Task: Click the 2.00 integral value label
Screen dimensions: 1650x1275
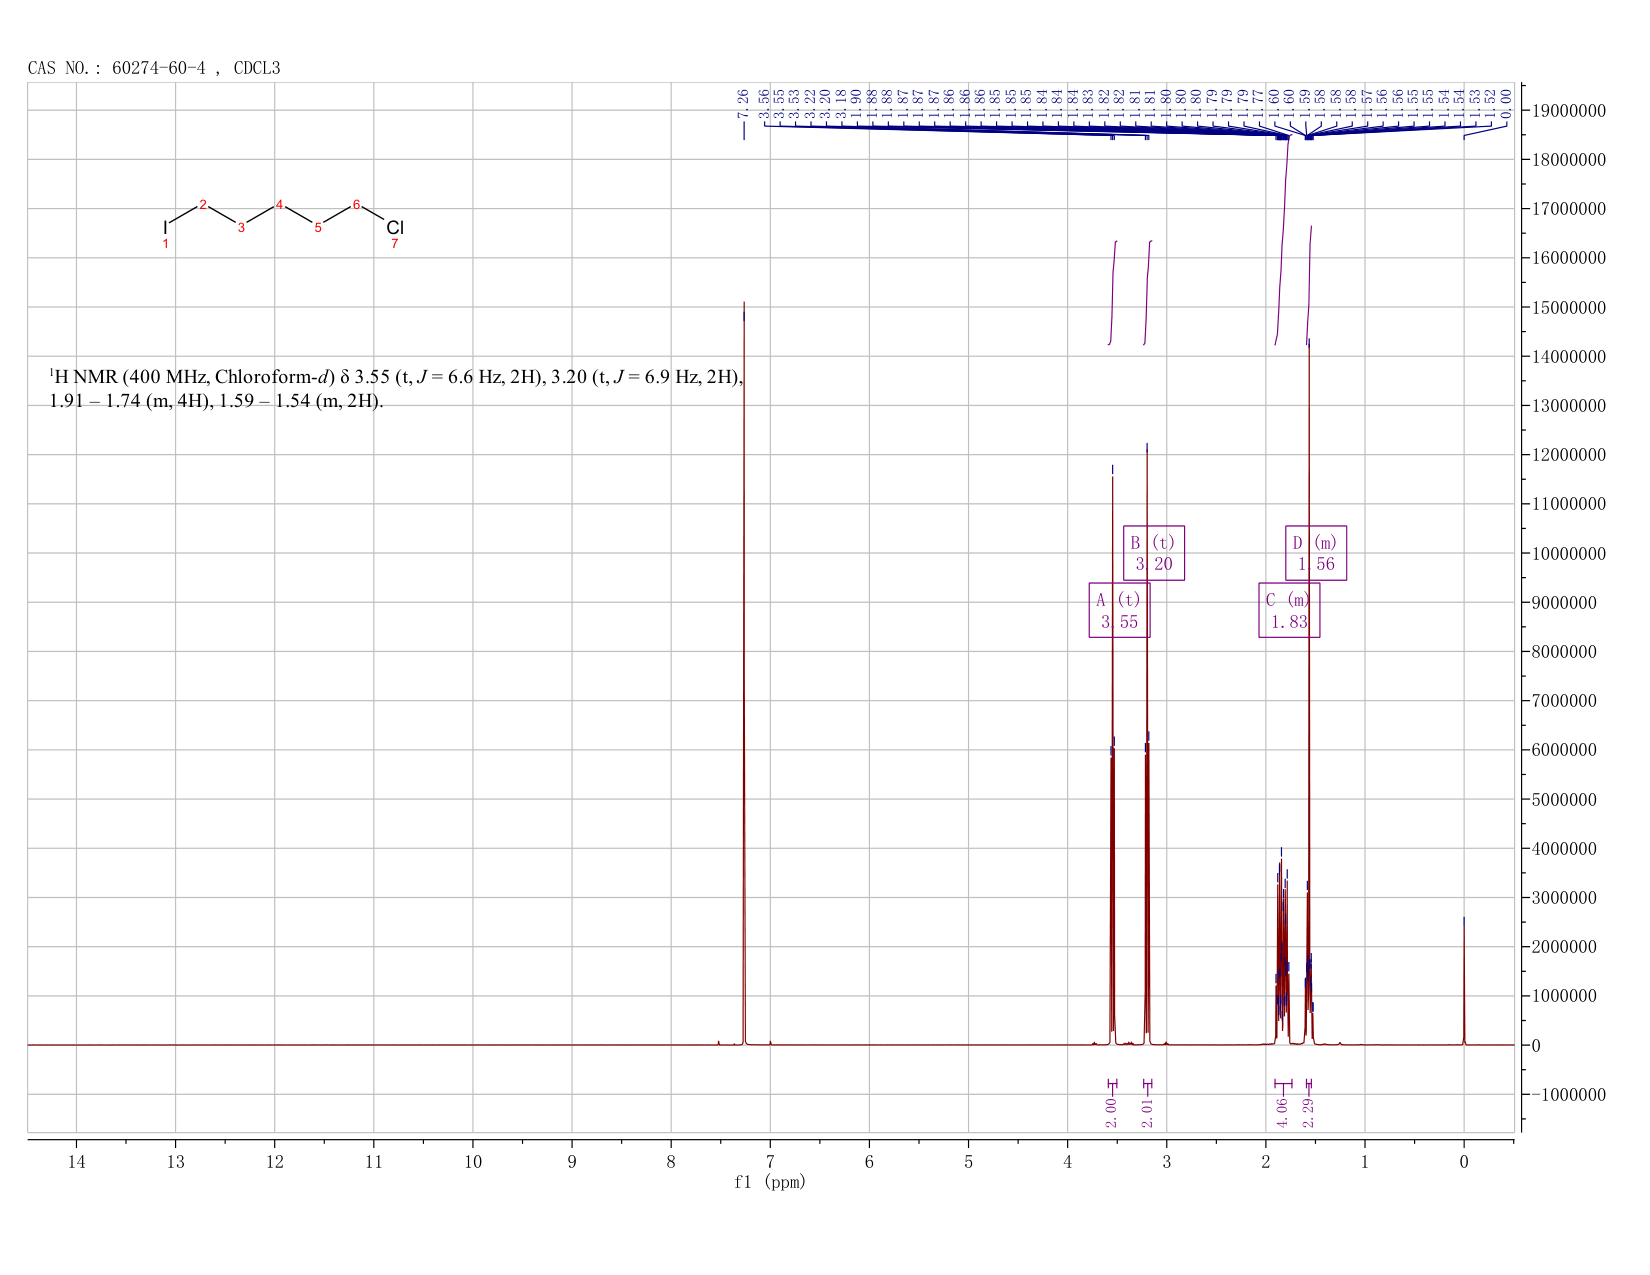Action: (x=1111, y=1111)
